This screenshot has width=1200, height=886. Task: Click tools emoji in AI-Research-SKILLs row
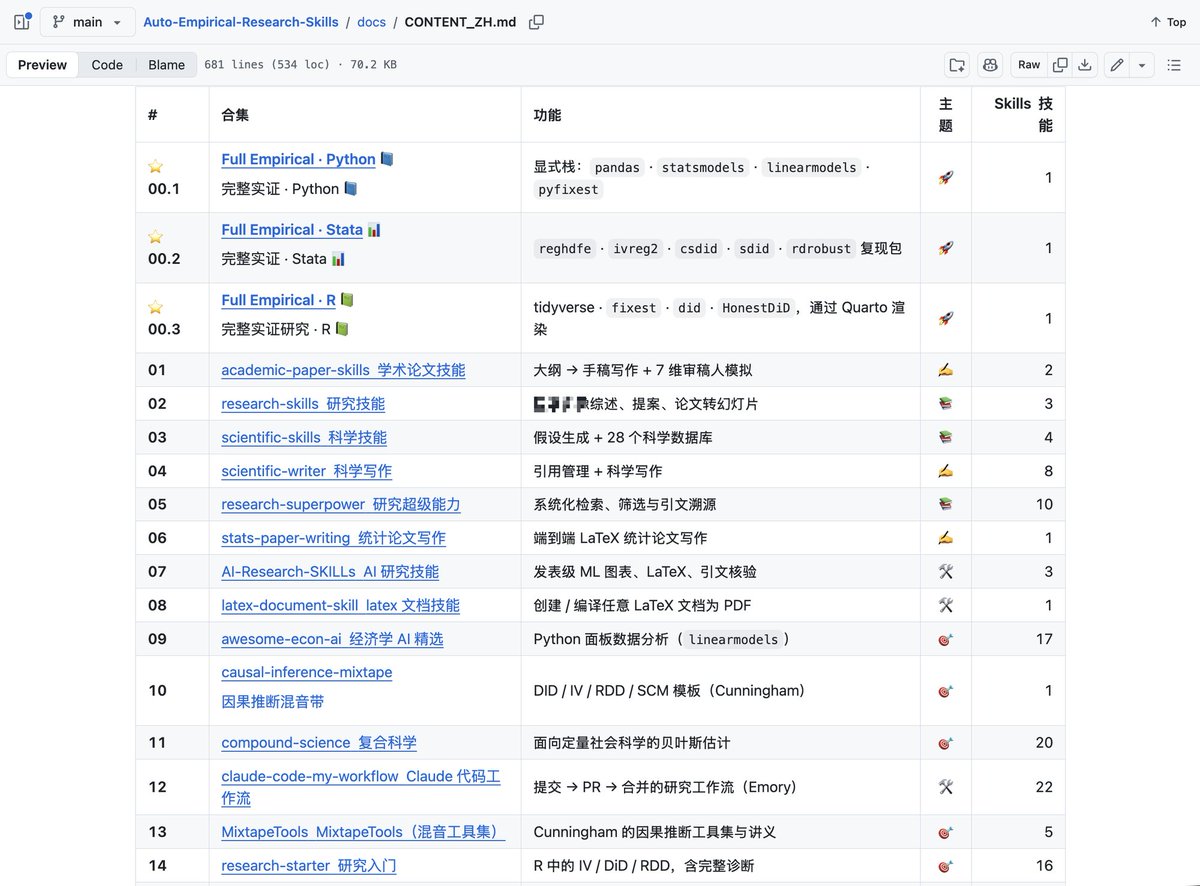(x=946, y=572)
